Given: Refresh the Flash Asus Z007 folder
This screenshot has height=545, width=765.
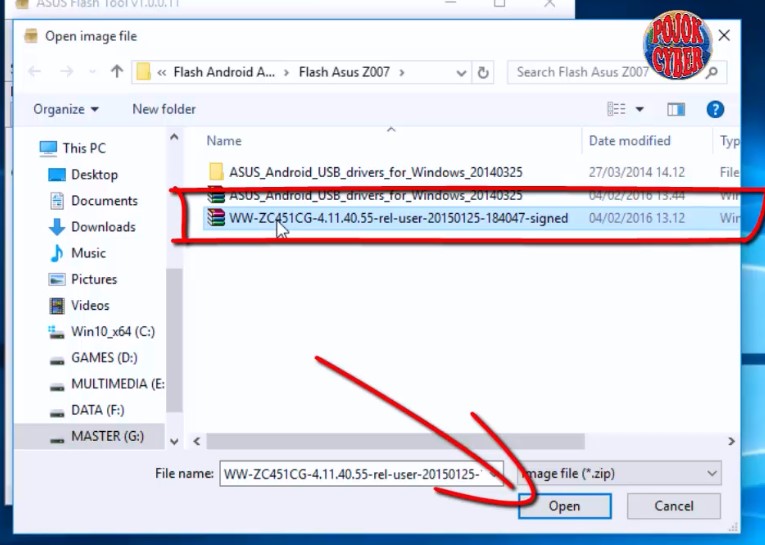Looking at the screenshot, I should click(x=483, y=73).
